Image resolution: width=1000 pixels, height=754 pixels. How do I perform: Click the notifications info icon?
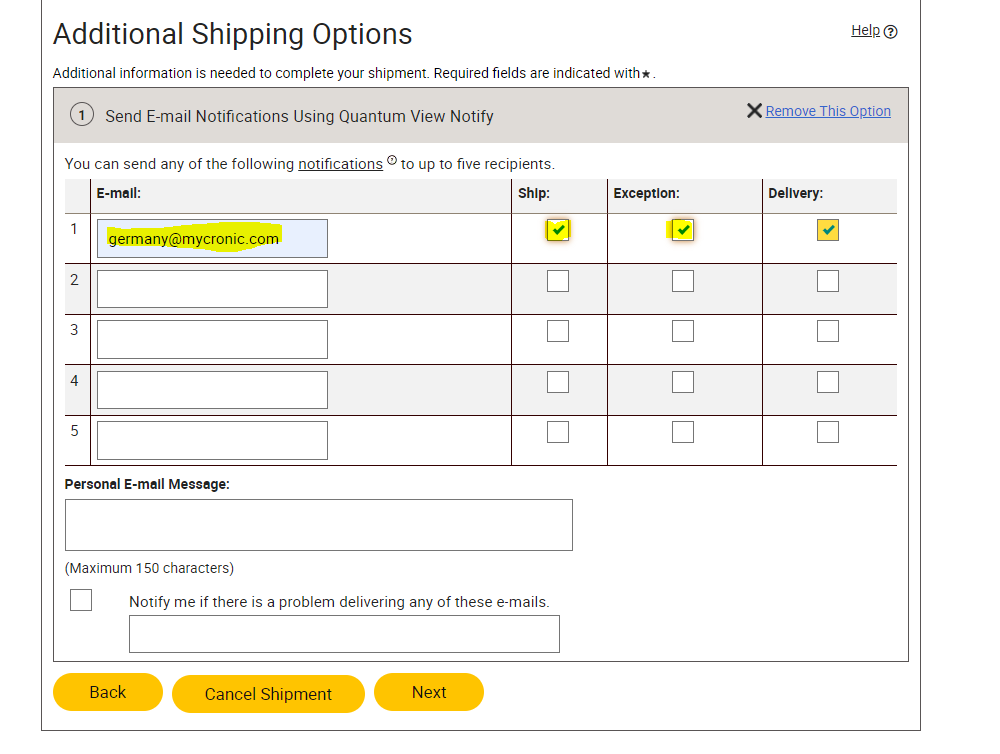[x=392, y=161]
